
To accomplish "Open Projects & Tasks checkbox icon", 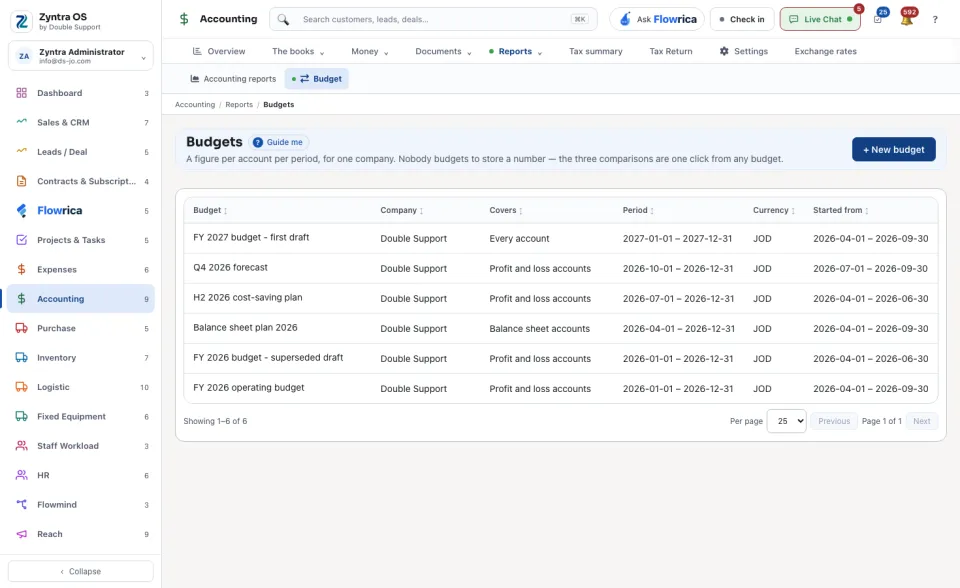I will (21, 240).
